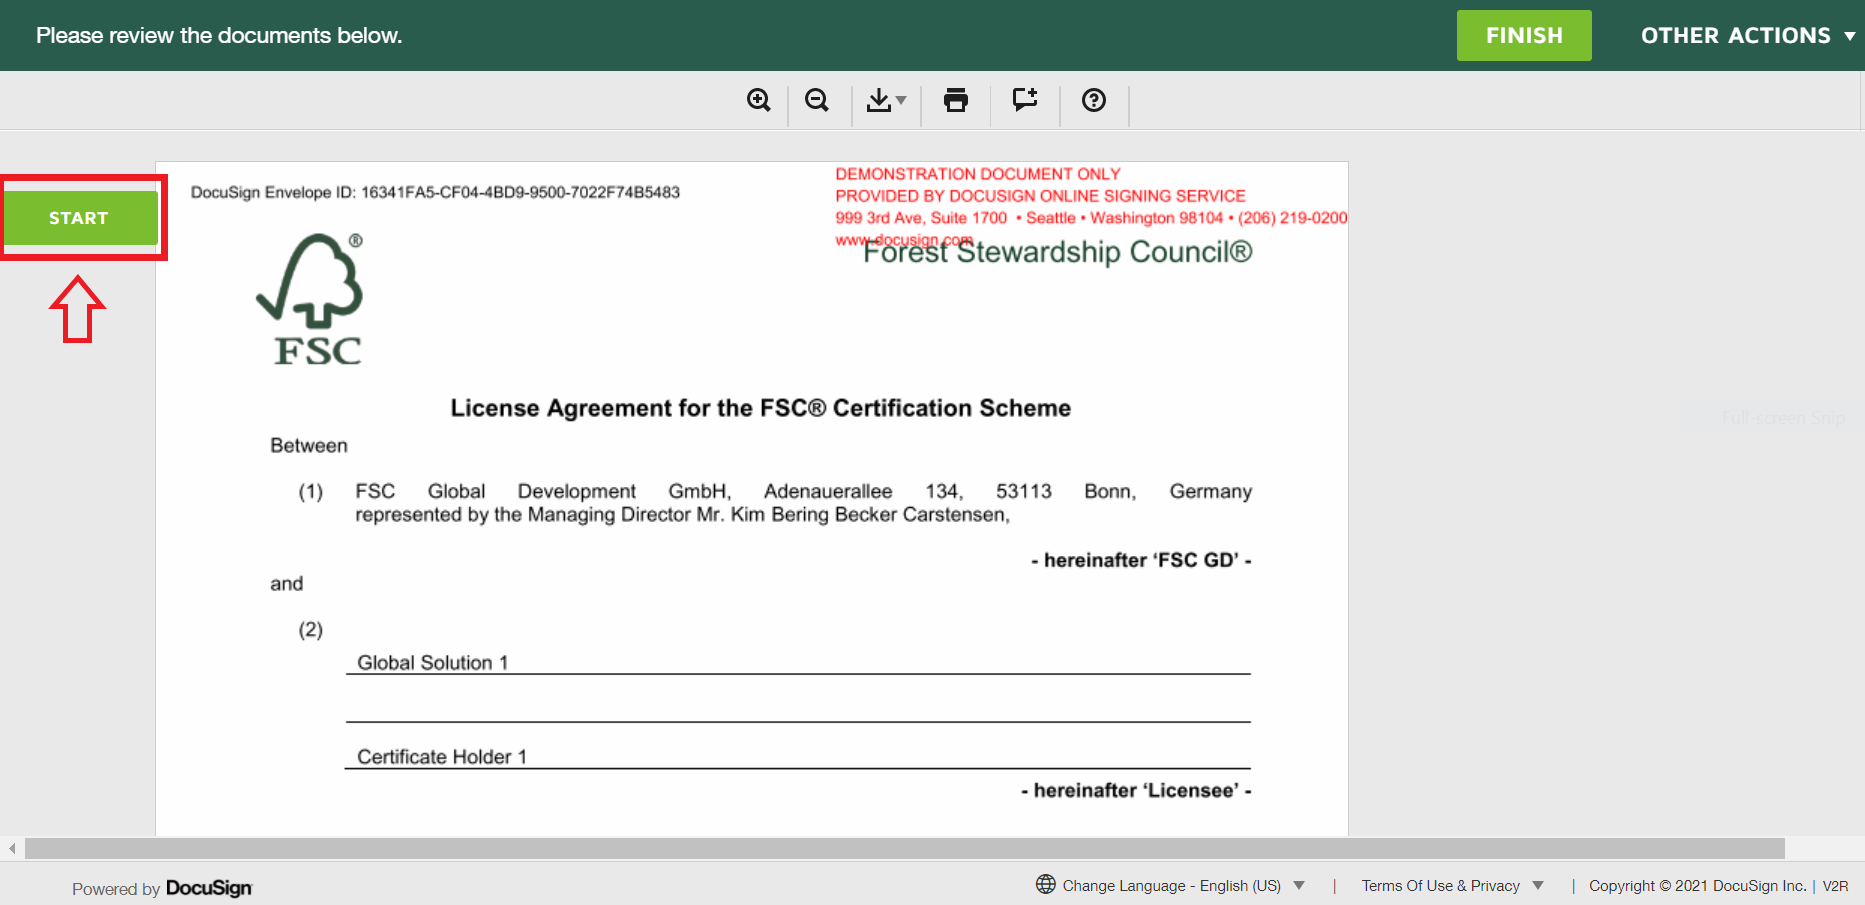Print the document using printer icon
The width and height of the screenshot is (1865, 905).
956,100
